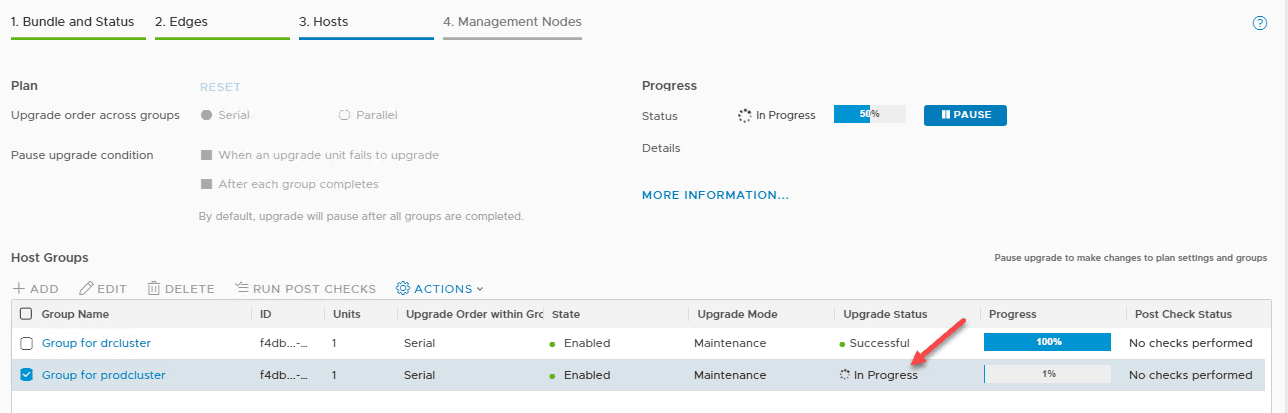Viewport: 1288px width, 413px height.
Task: Open the MORE INFORMATION link
Action: pos(715,195)
